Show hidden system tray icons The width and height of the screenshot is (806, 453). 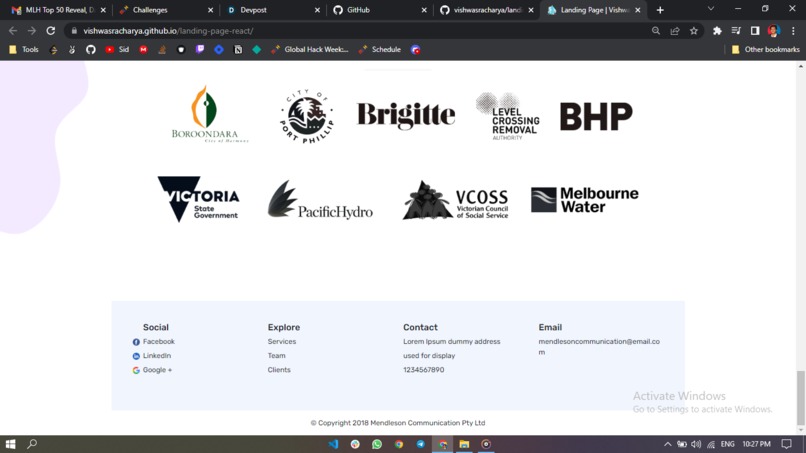(667, 444)
